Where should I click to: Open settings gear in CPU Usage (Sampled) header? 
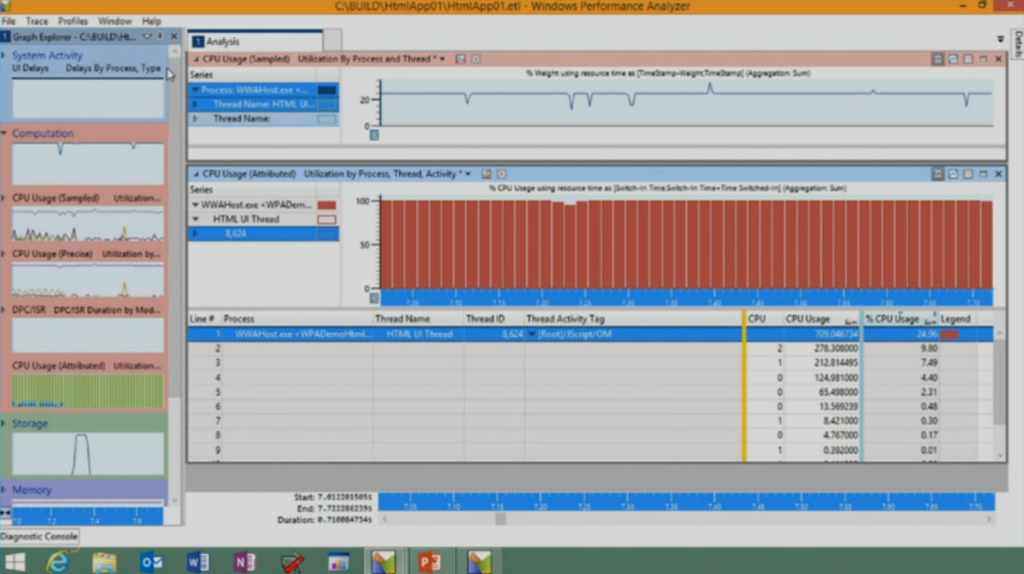pos(476,59)
